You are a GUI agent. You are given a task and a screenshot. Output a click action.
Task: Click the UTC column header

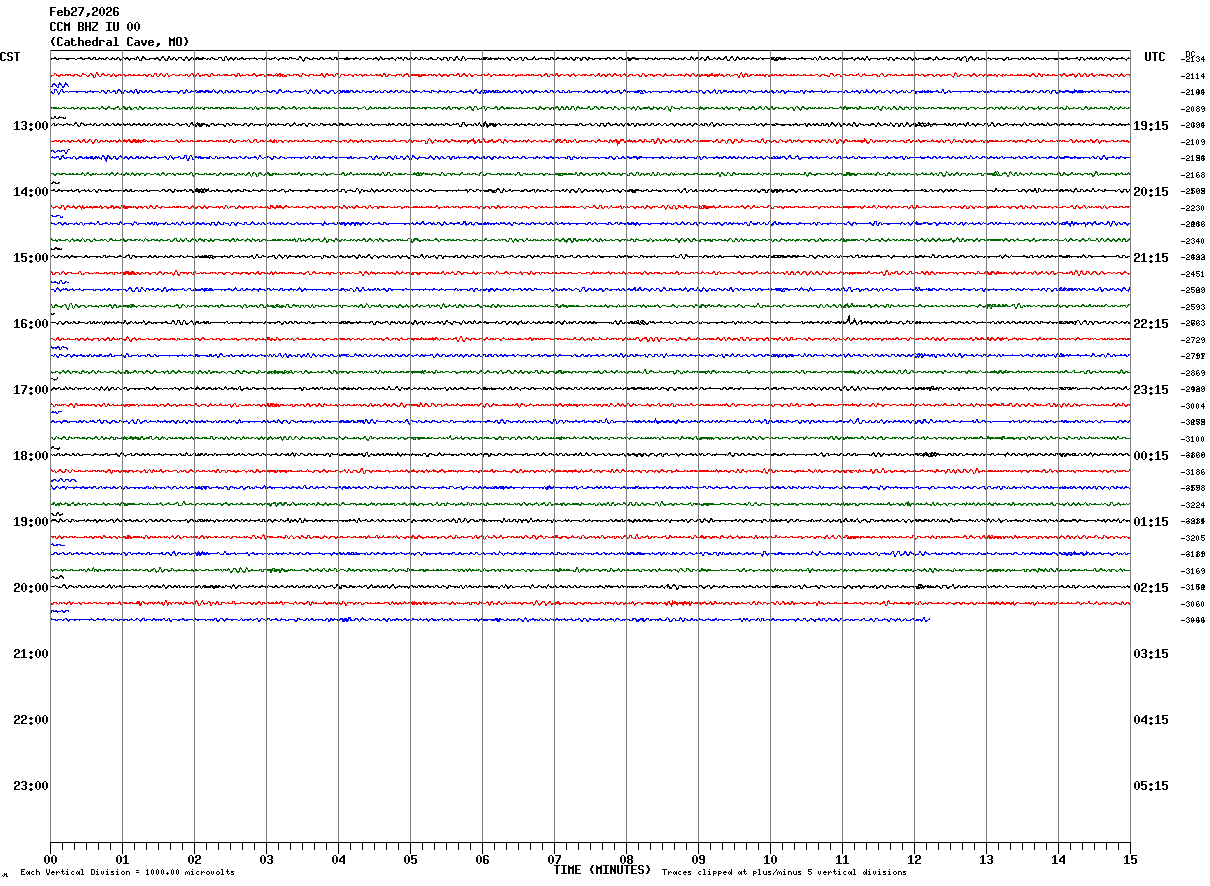pos(1155,57)
